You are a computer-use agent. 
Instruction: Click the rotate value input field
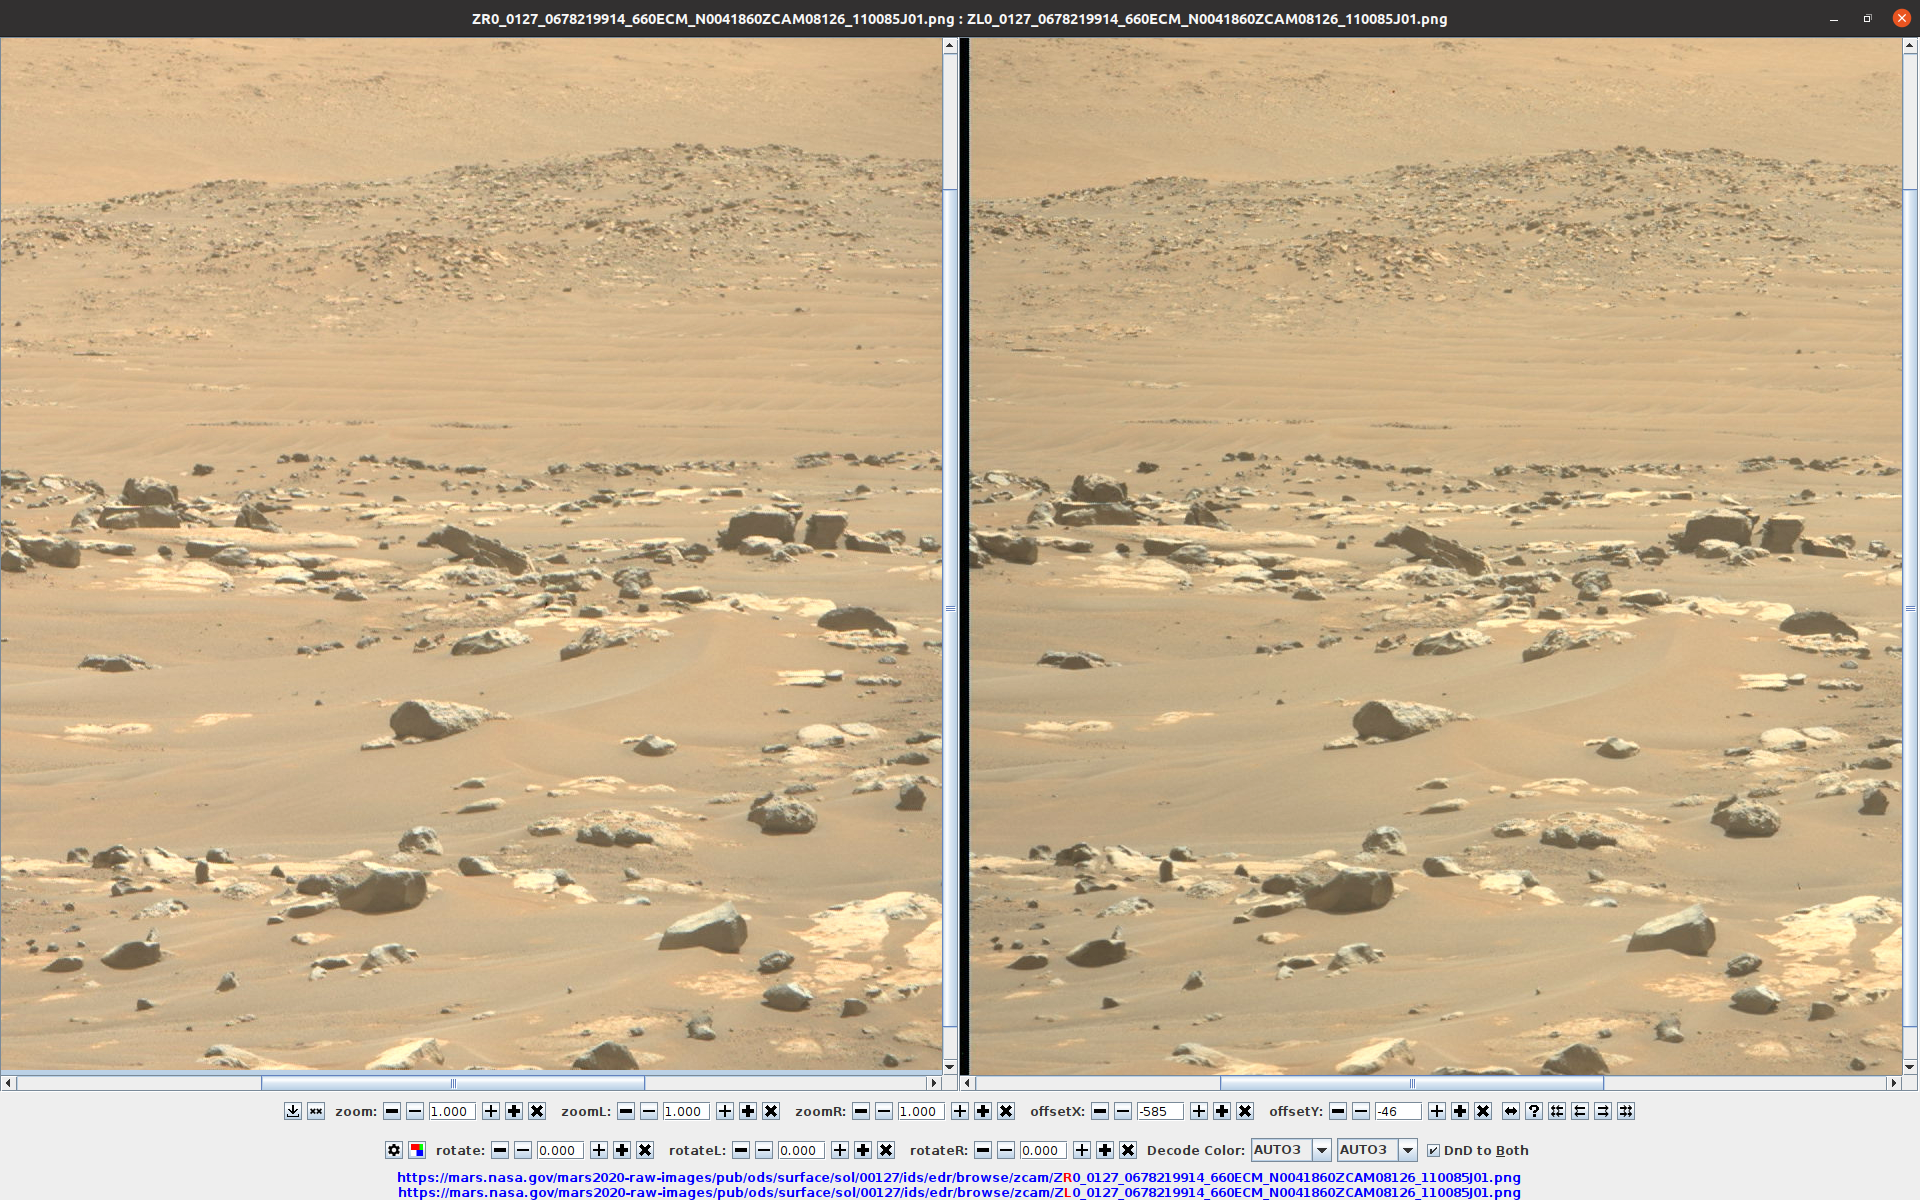[559, 1150]
